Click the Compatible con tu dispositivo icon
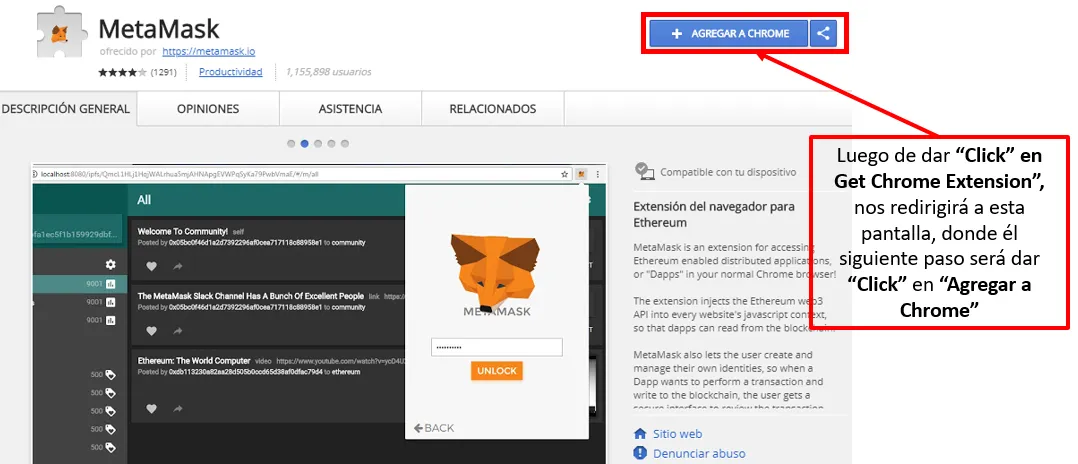The height and width of the screenshot is (464, 1078). click(644, 171)
